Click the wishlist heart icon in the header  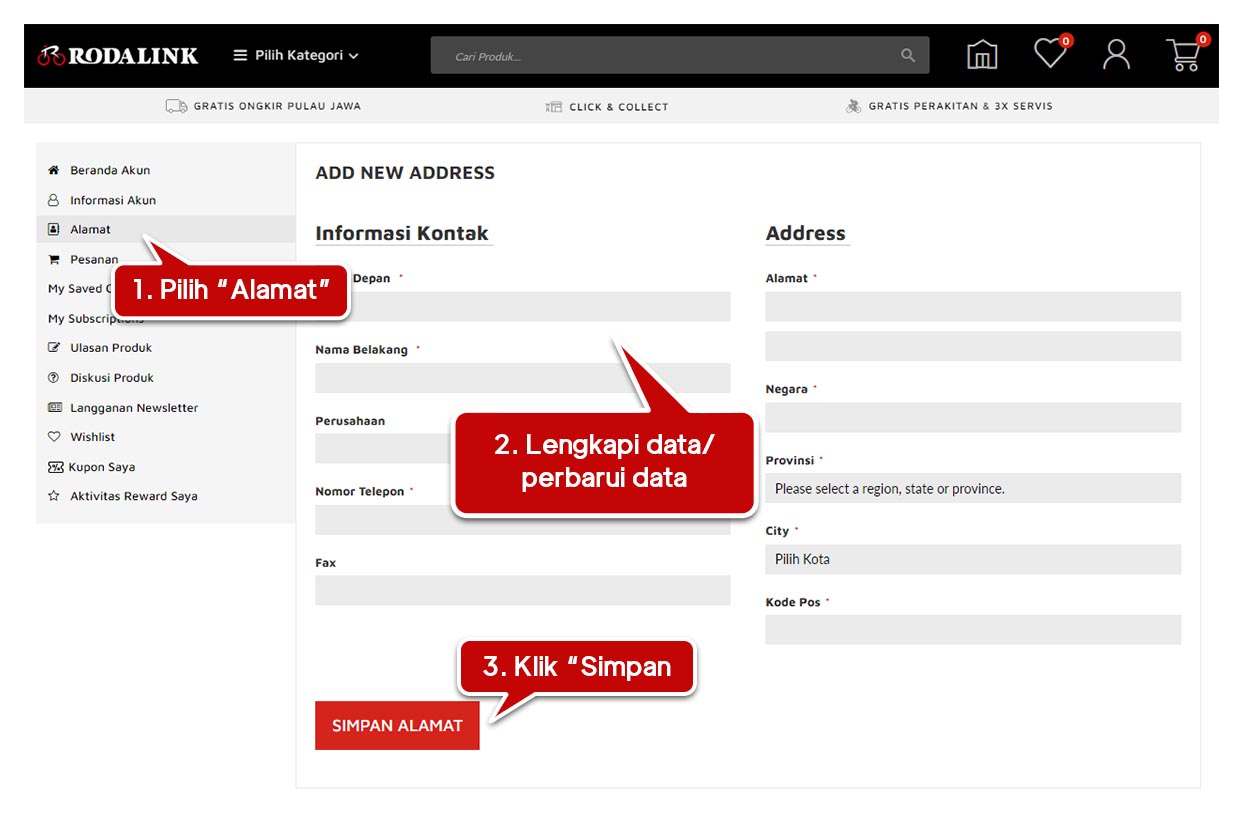pyautogui.click(x=1049, y=55)
